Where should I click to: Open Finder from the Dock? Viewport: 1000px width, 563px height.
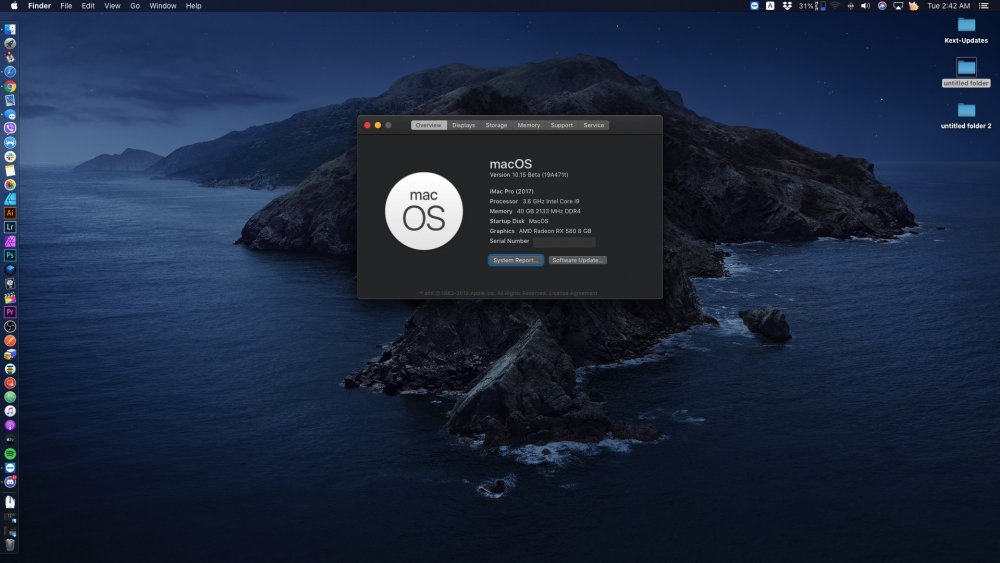10,29
